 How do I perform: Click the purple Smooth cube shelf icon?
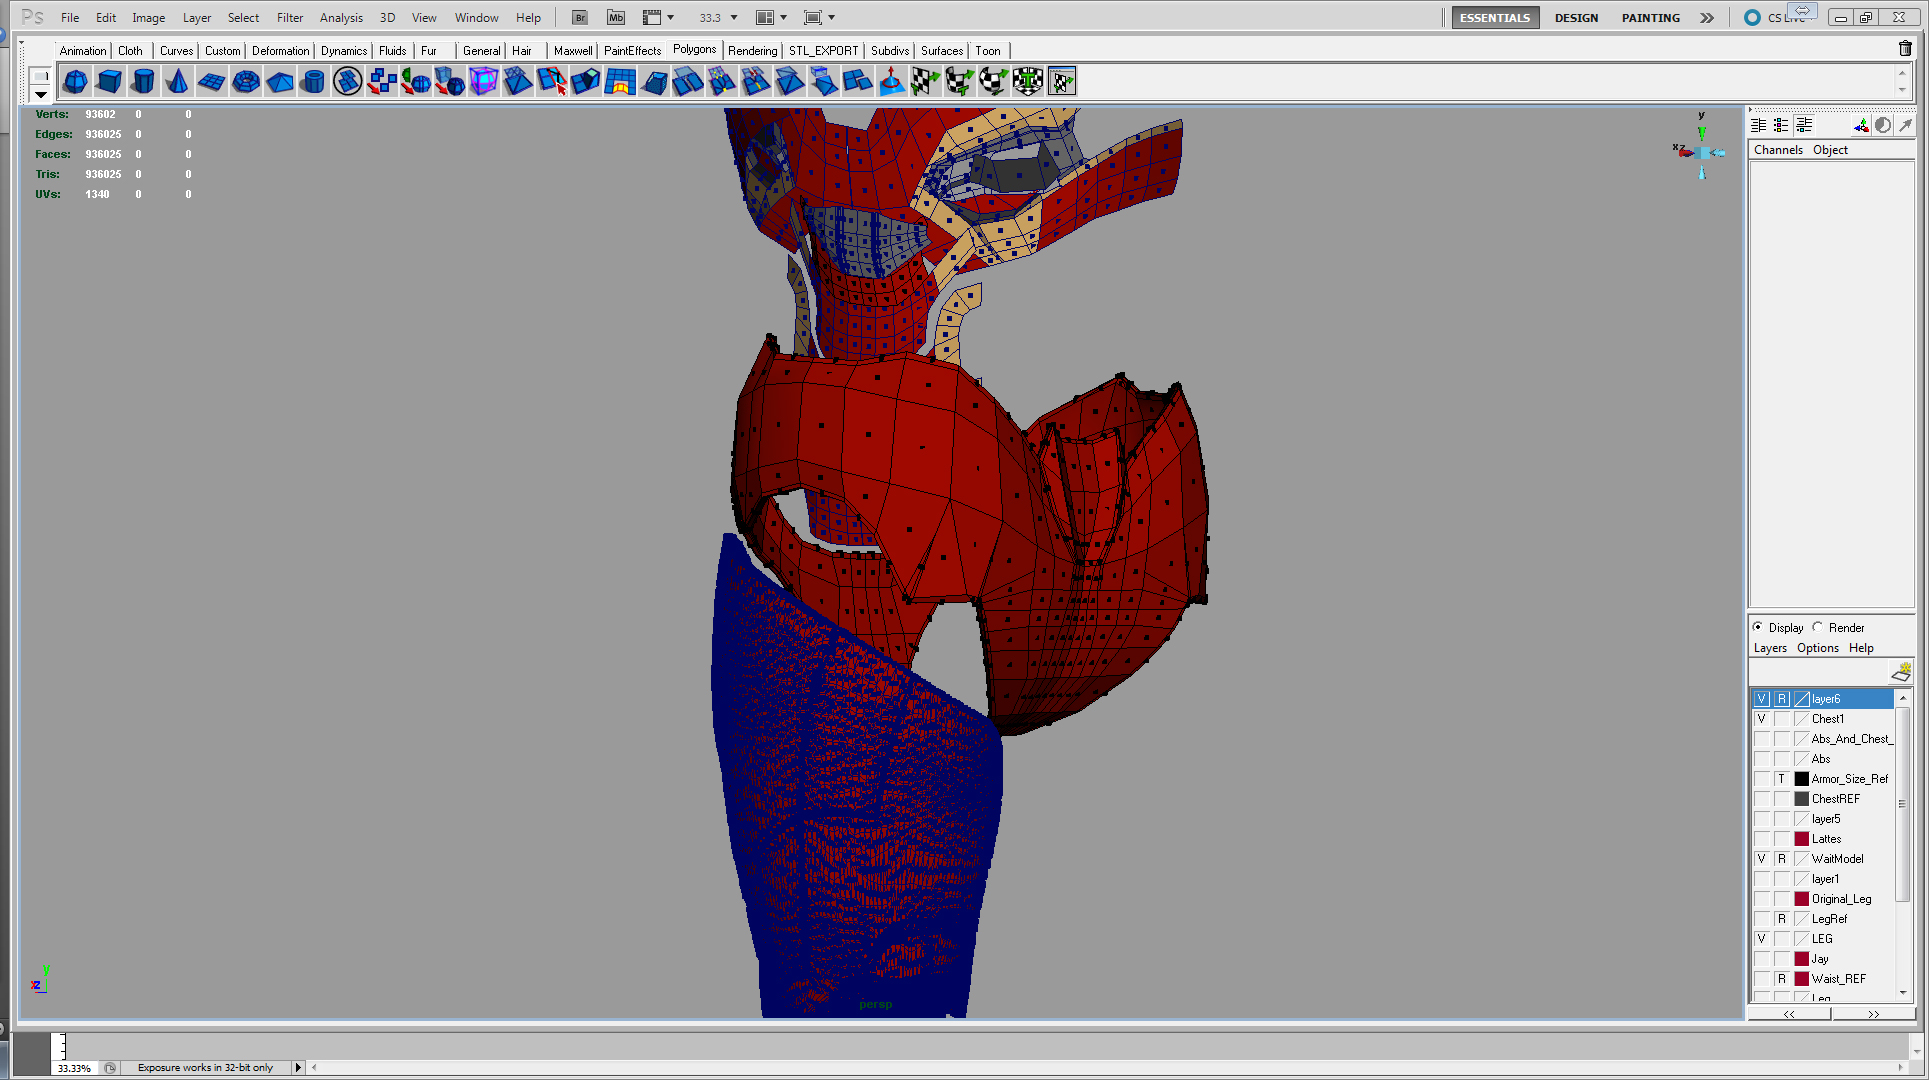[x=483, y=81]
